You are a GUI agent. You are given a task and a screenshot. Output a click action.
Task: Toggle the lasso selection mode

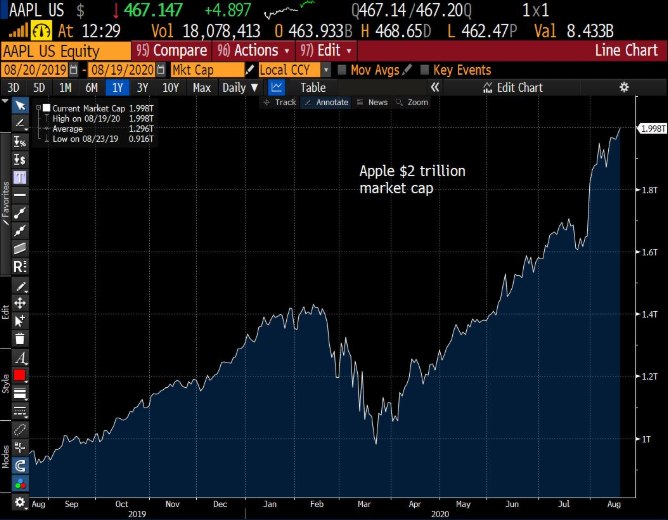pos(20,429)
